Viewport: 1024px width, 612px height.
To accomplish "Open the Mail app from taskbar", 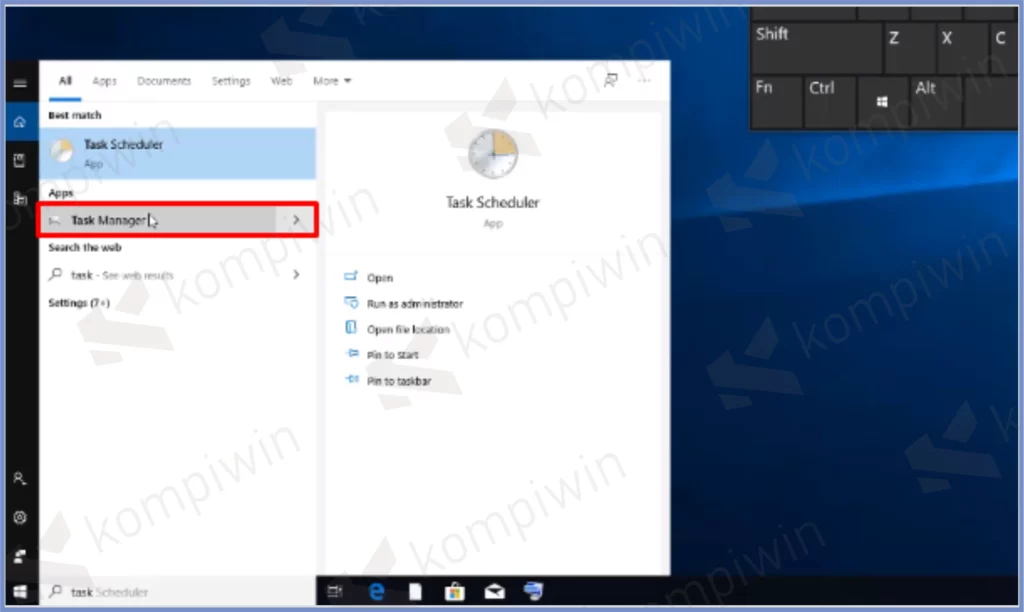I will coord(493,591).
